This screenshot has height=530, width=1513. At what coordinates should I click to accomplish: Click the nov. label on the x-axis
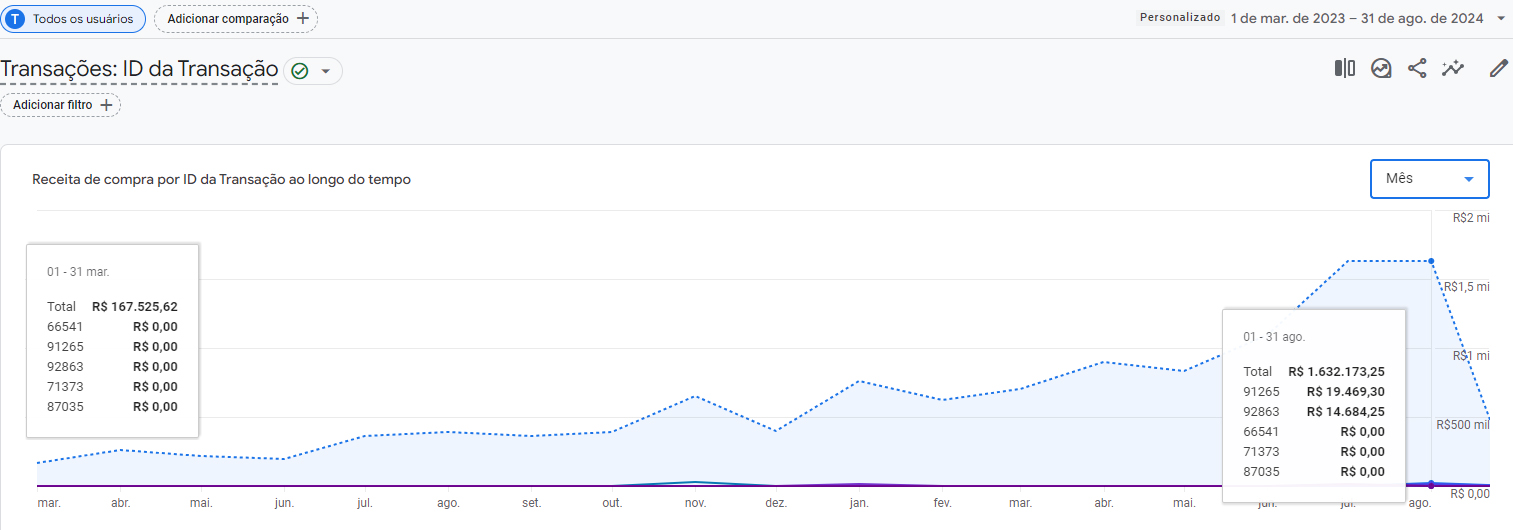(x=695, y=504)
